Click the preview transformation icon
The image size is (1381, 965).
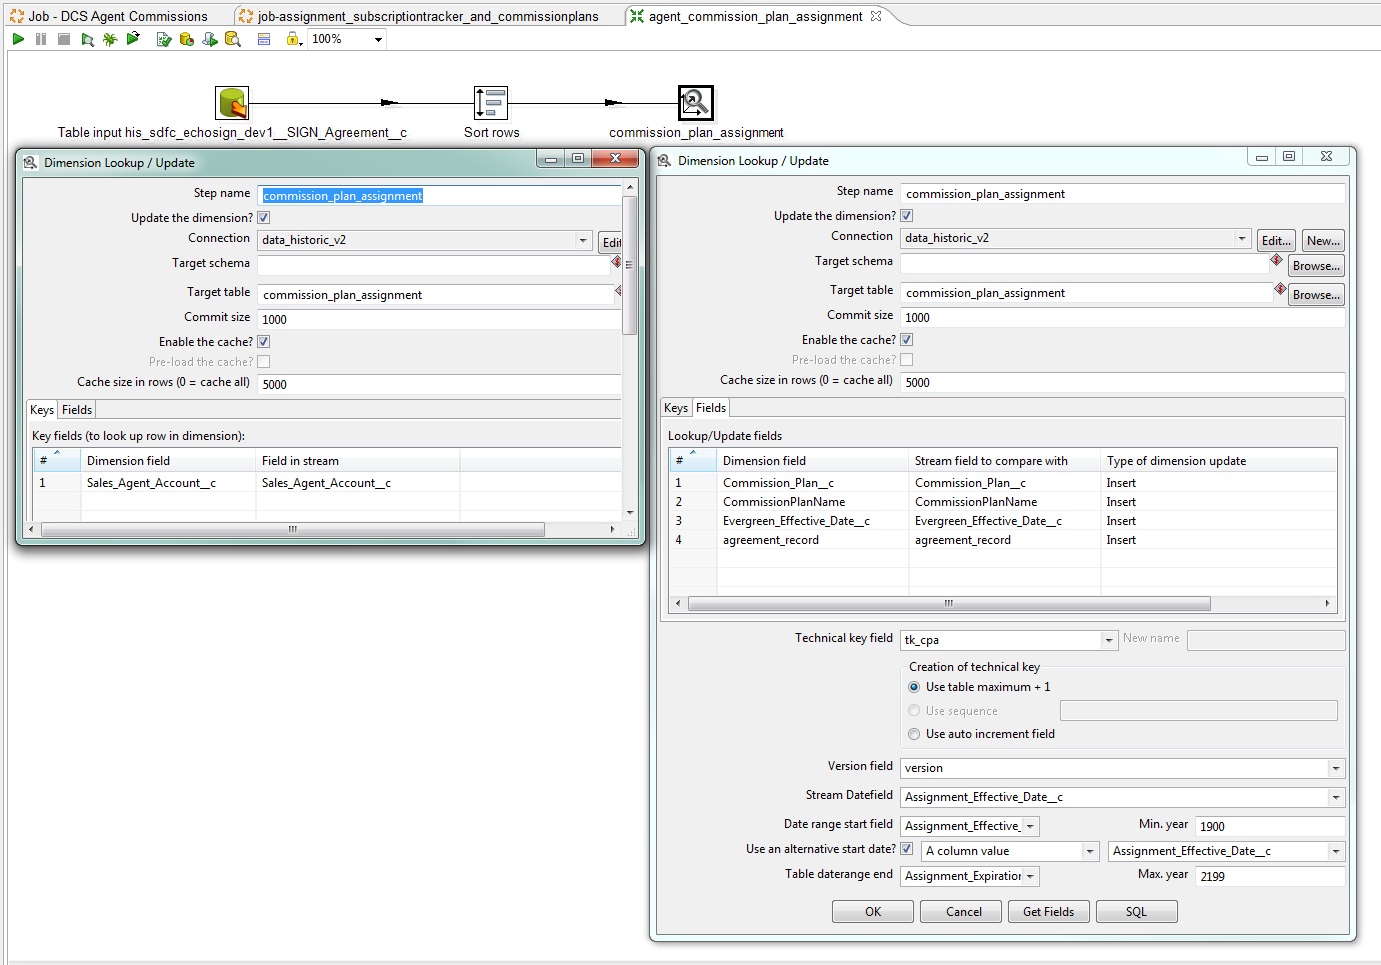(x=88, y=39)
